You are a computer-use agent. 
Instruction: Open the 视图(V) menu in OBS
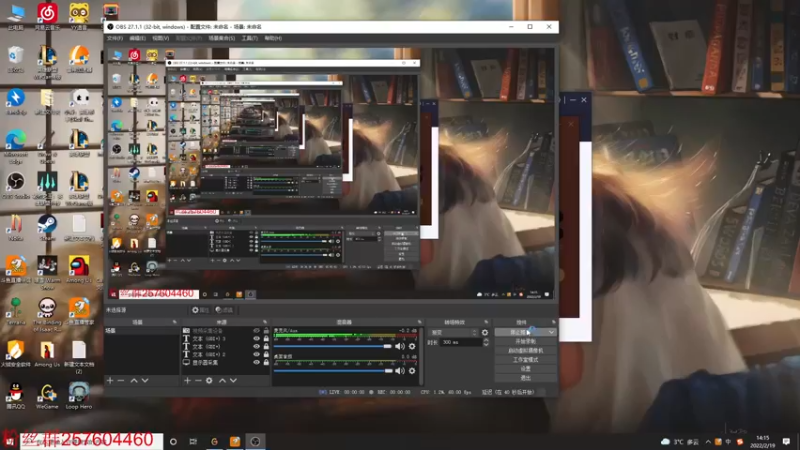(x=160, y=38)
